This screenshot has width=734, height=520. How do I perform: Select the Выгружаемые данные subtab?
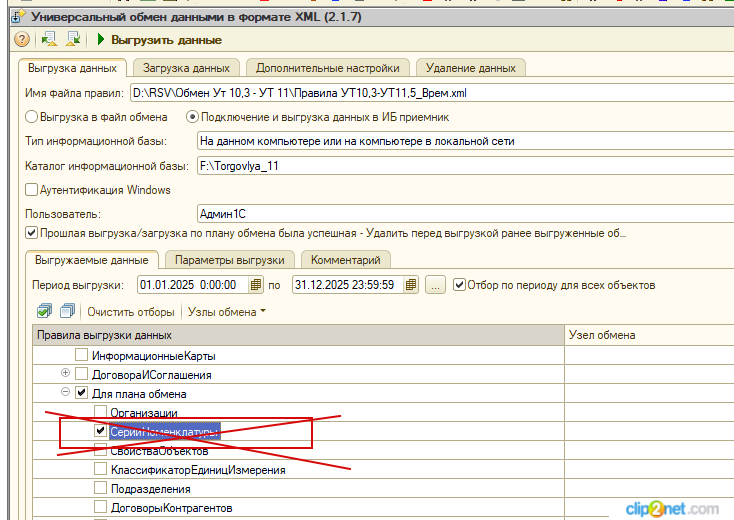pyautogui.click(x=92, y=260)
